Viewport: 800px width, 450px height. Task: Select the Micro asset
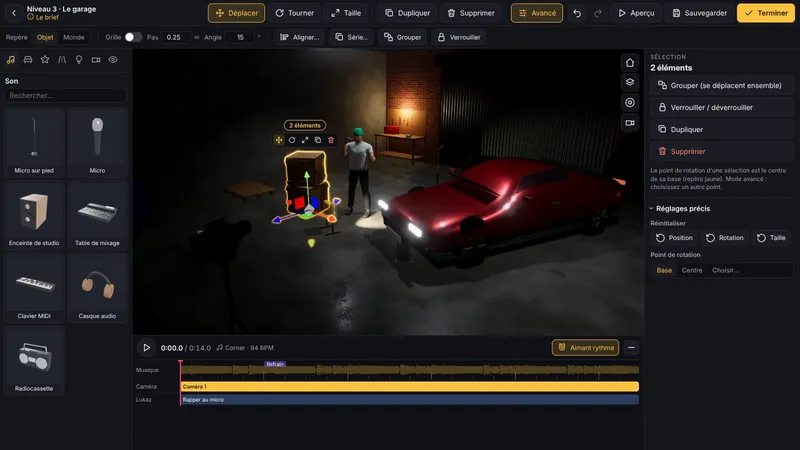97,142
